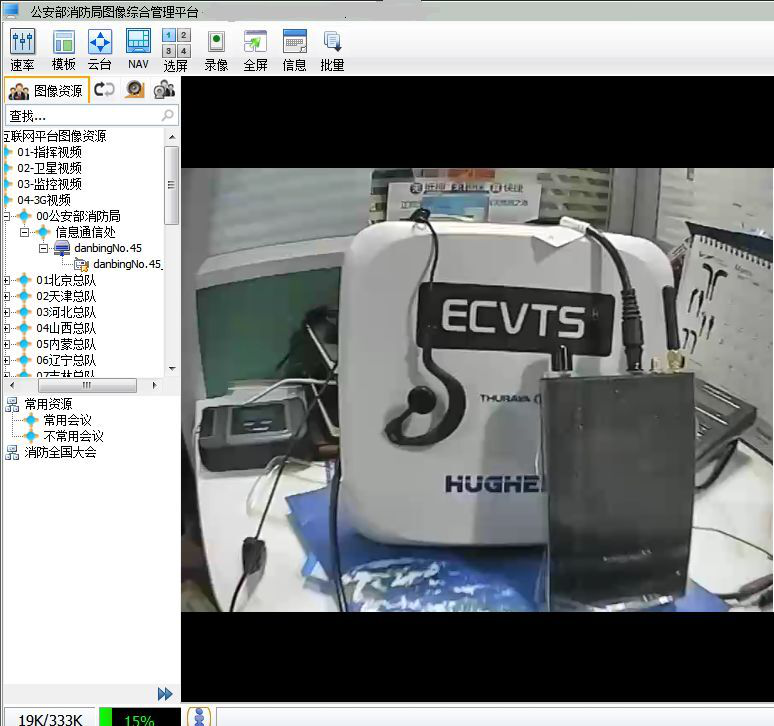Image resolution: width=774 pixels, height=726 pixels.
Task: Collapse the danbingNo.45 device node
Action: click(x=43, y=248)
